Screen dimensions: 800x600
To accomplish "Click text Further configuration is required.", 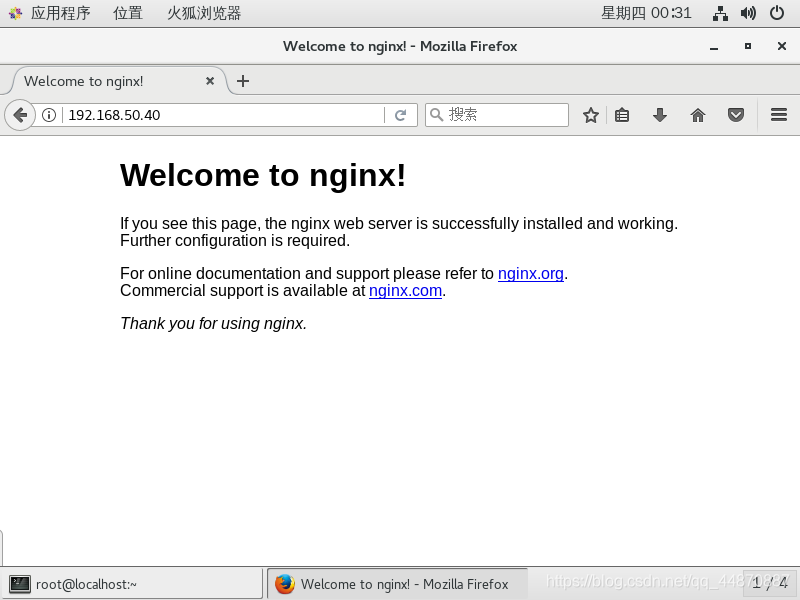I will 235,240.
